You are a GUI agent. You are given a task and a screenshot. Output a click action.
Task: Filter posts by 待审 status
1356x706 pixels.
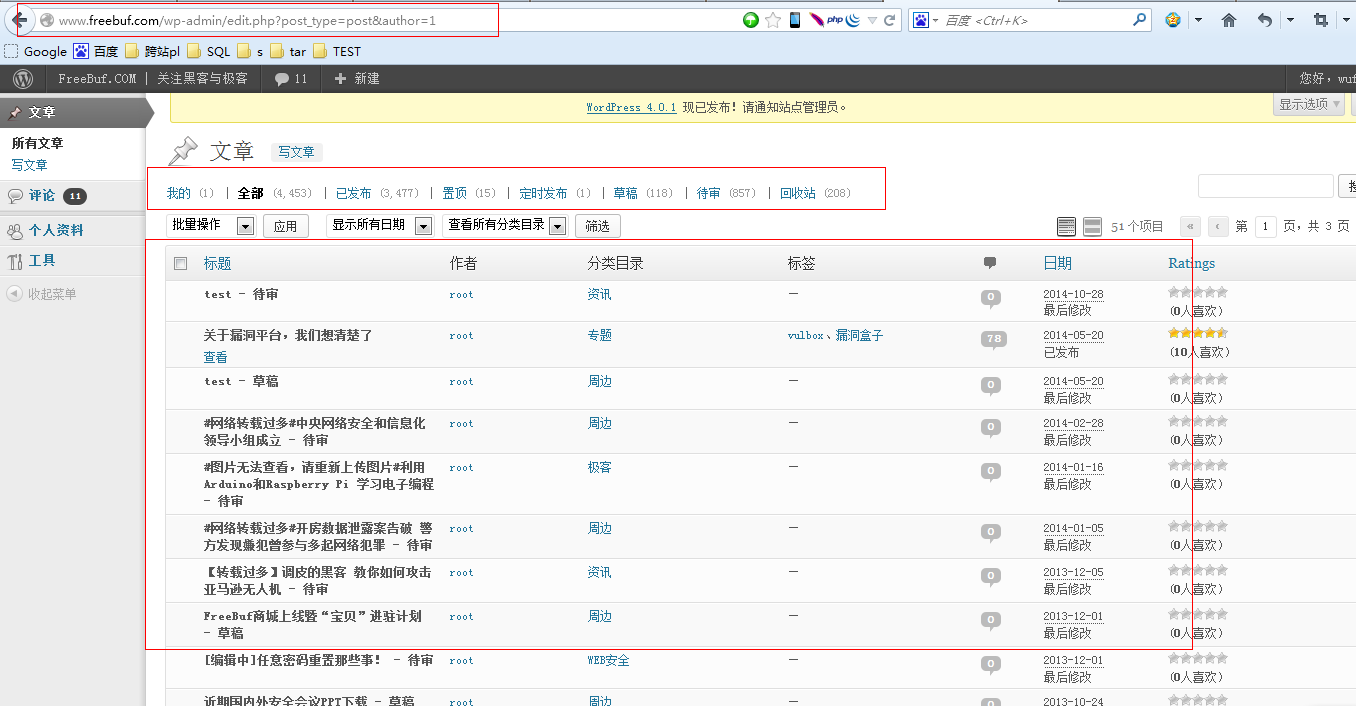[x=709, y=193]
